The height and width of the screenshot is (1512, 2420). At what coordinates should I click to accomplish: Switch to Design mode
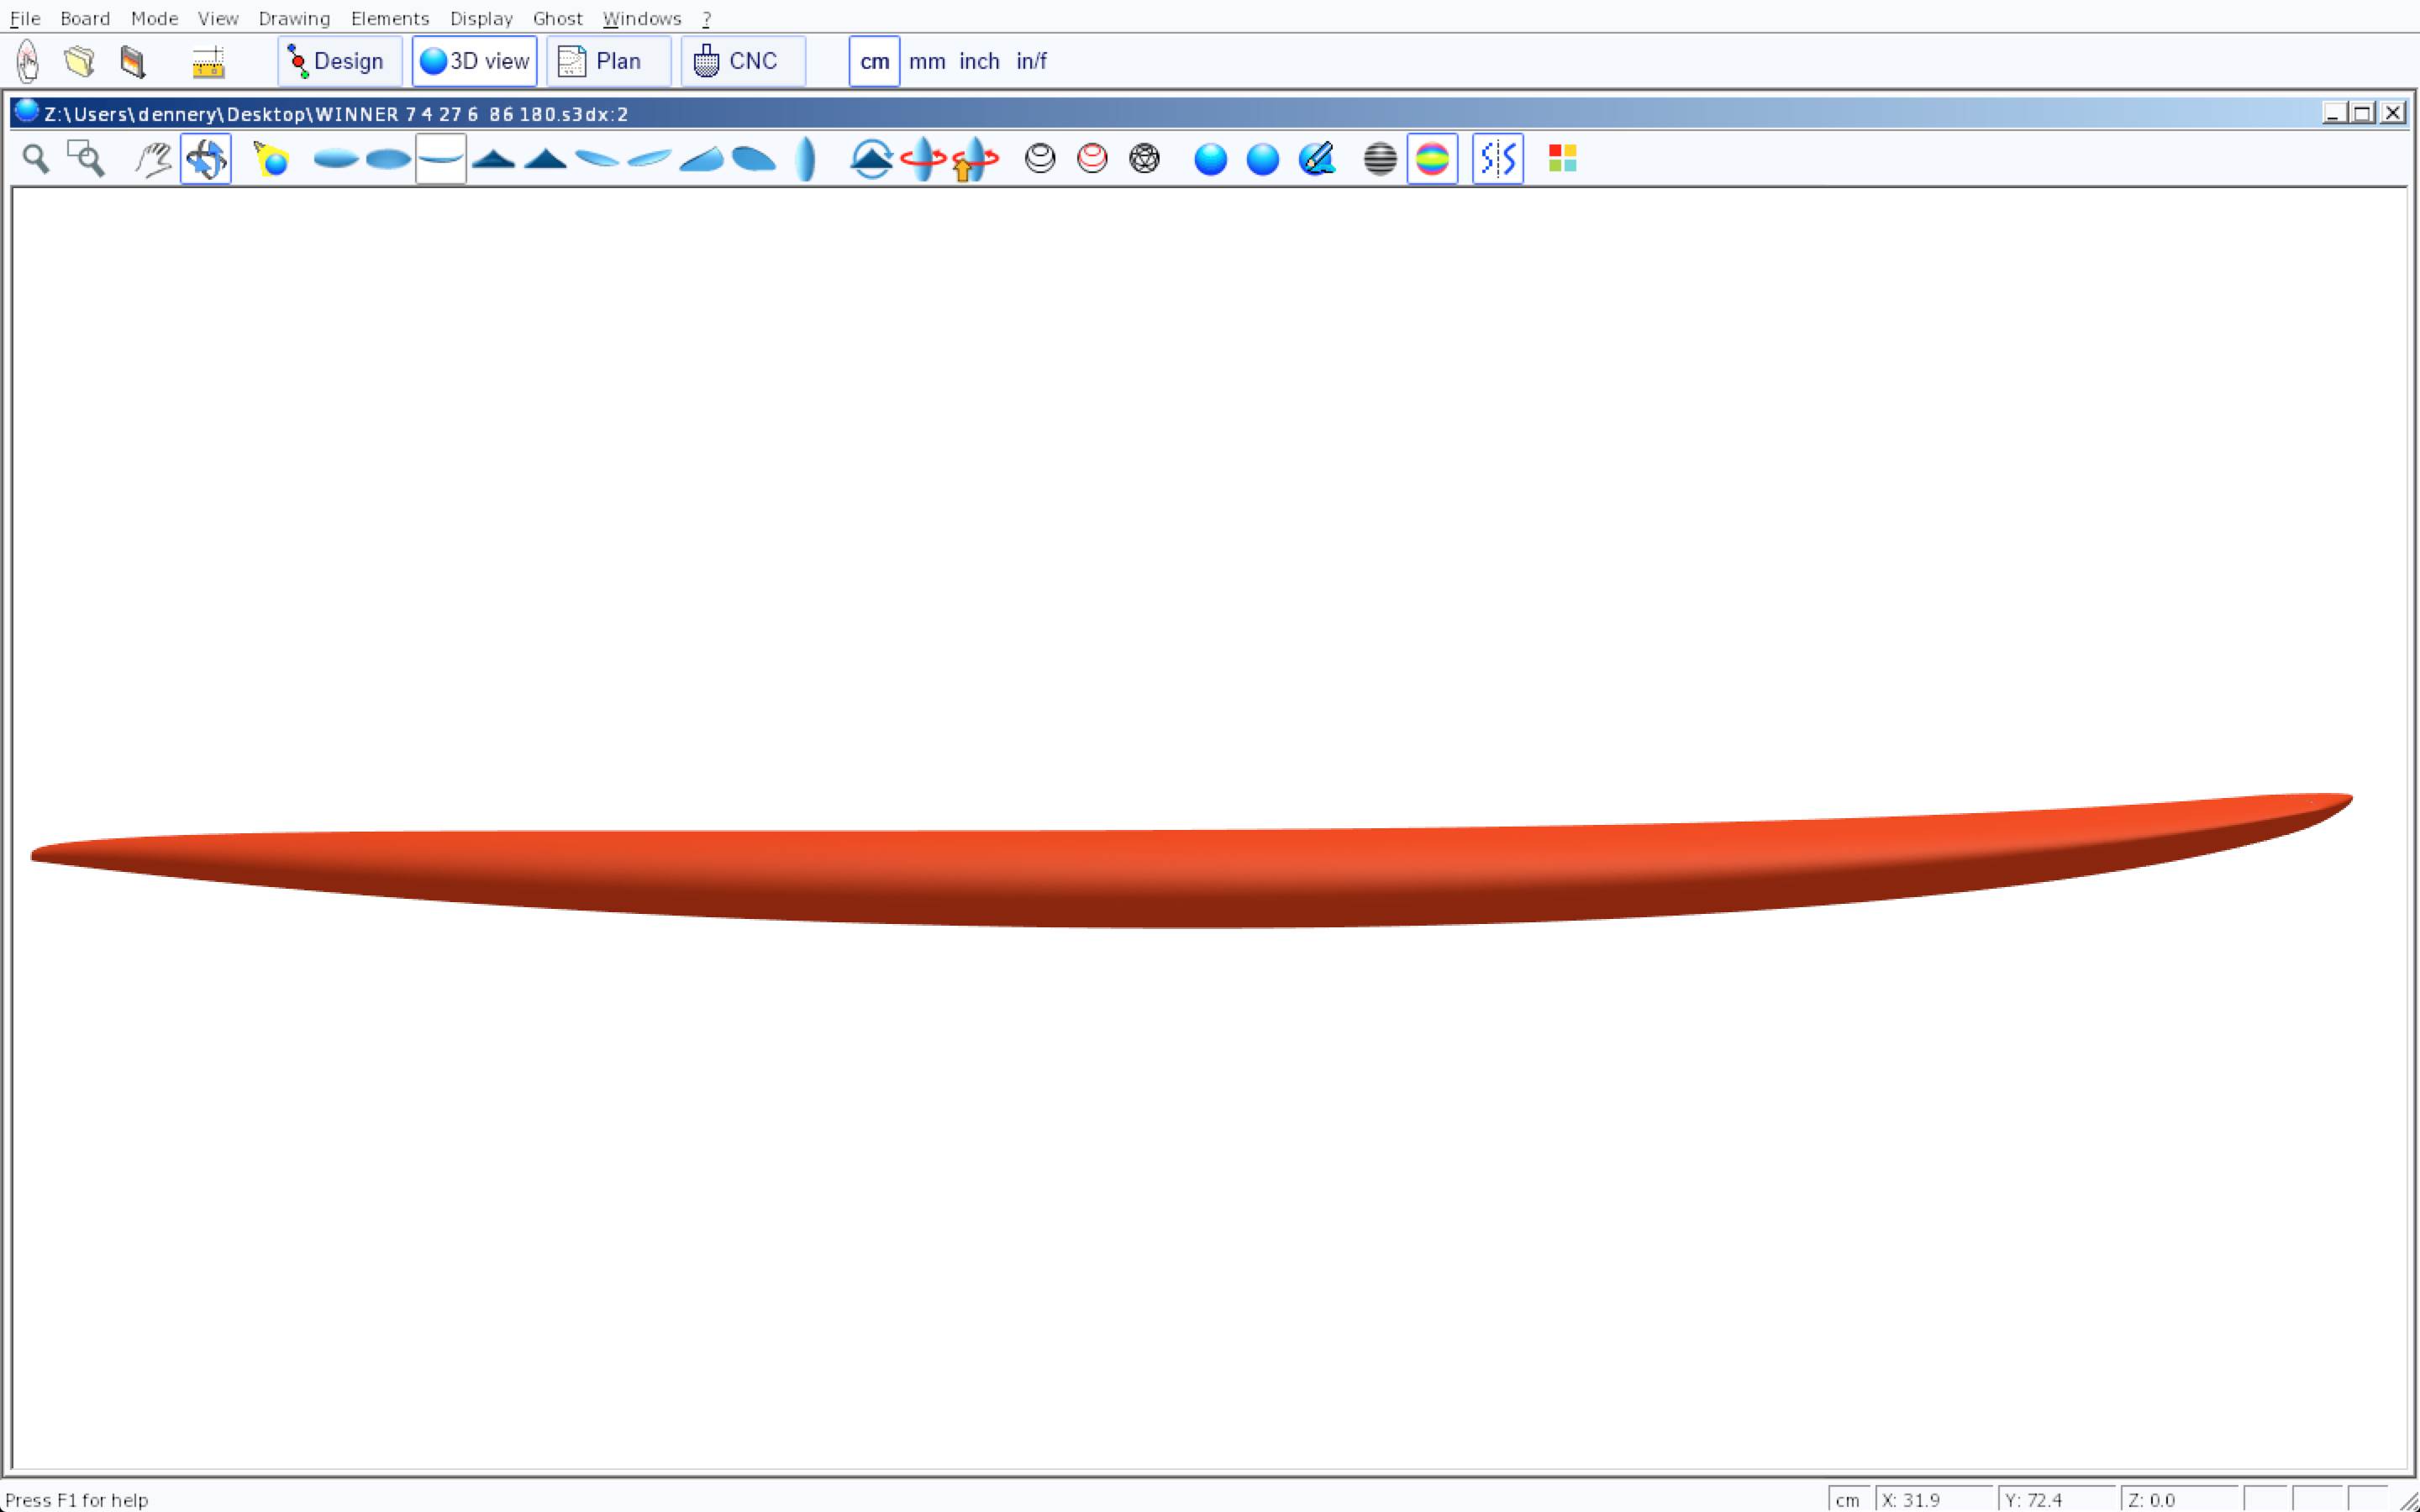pos(339,62)
